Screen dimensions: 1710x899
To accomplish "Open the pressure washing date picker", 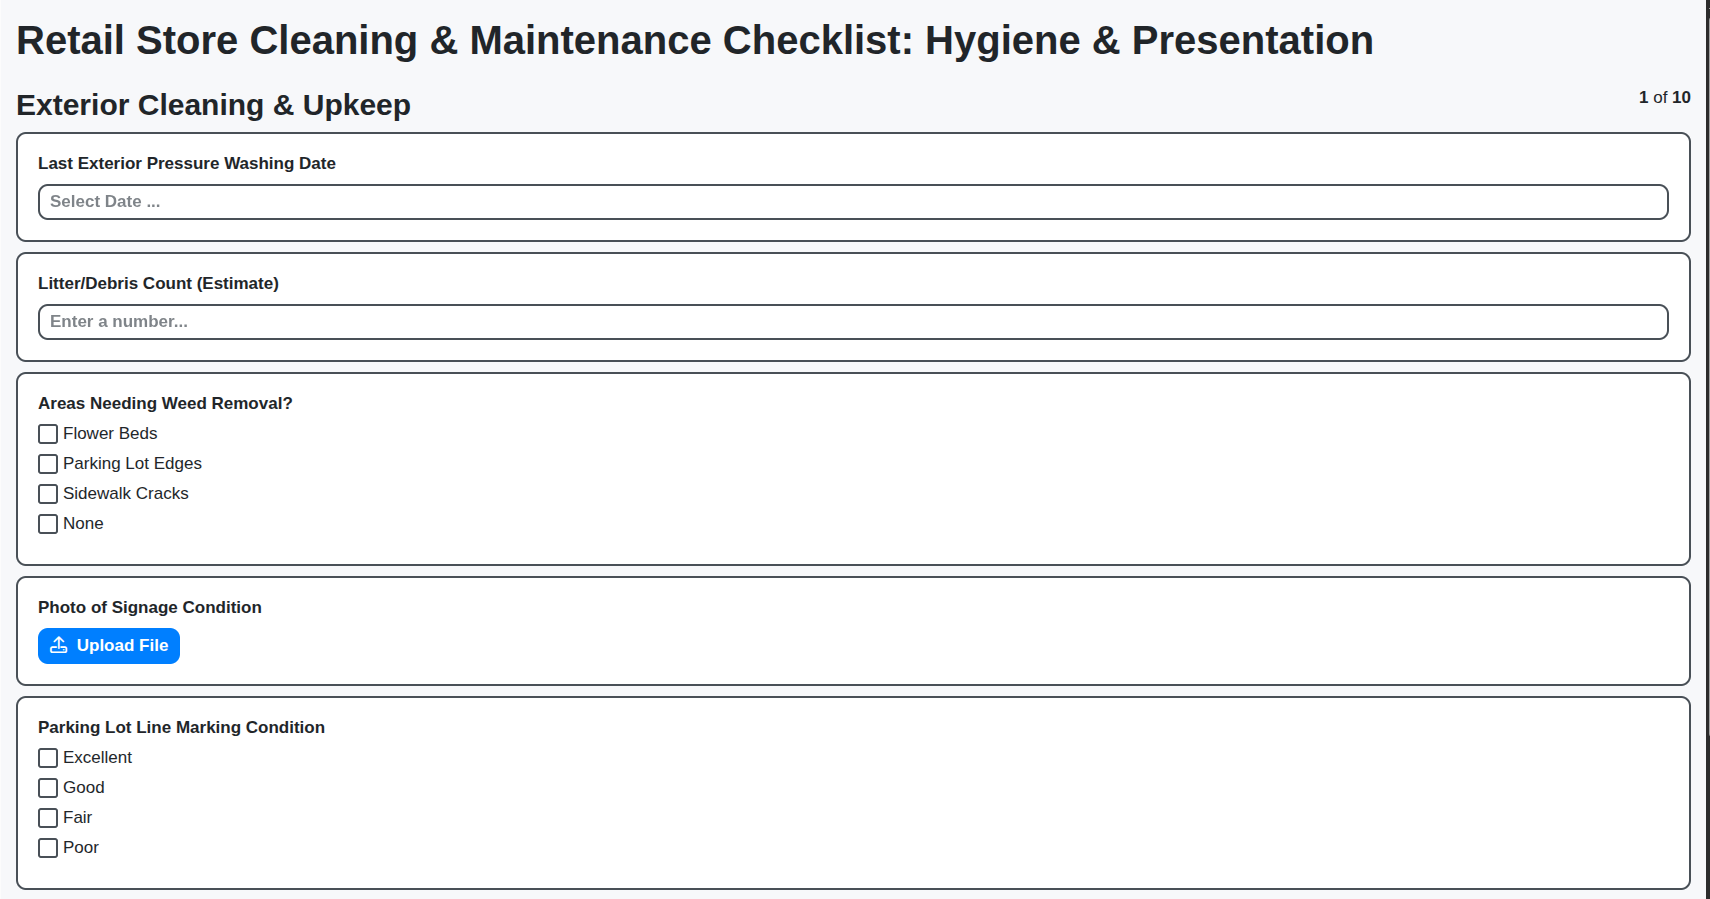I will (850, 201).
